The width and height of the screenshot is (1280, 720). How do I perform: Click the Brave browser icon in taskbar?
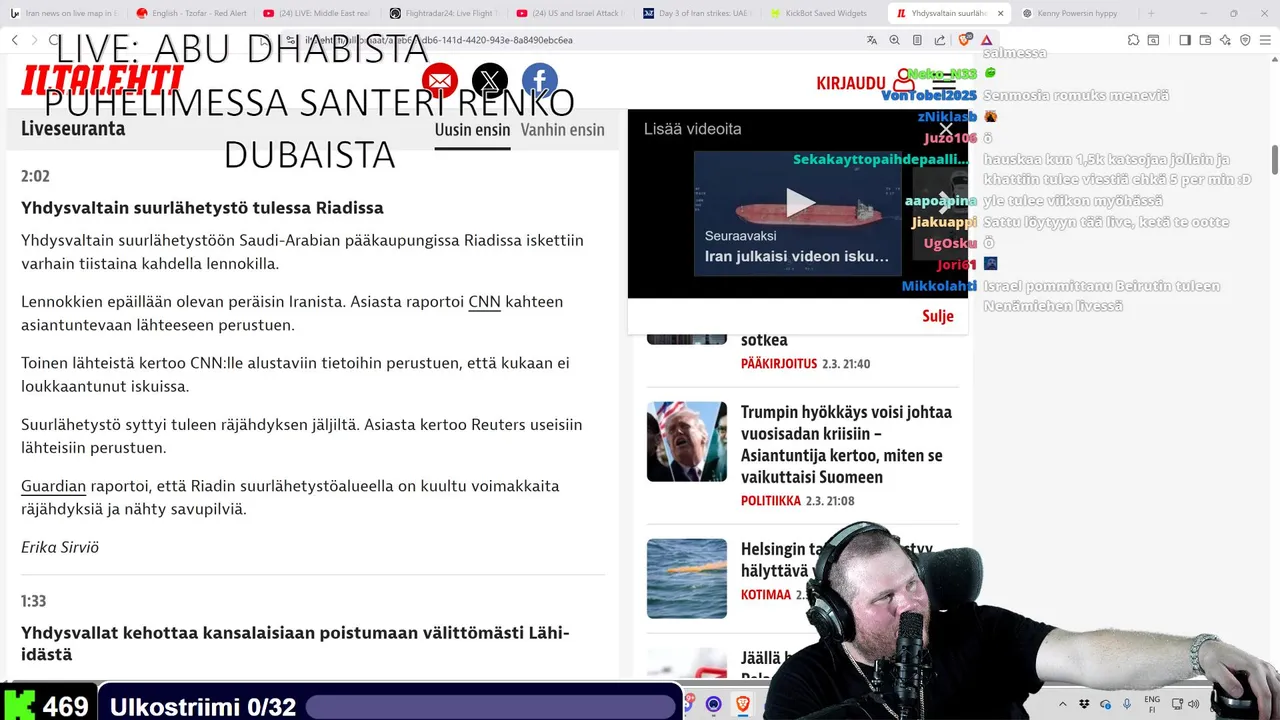click(743, 705)
